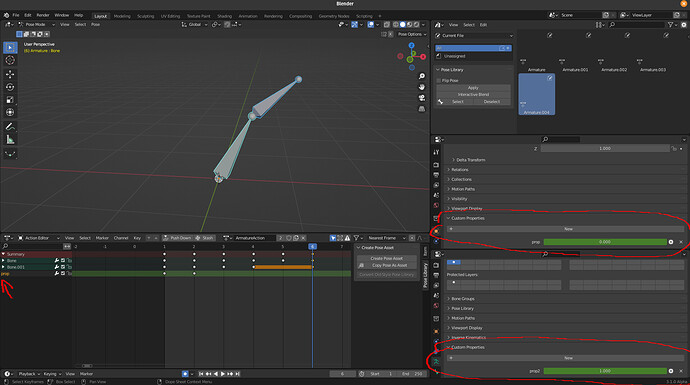
Task: Click the current frame number field
Action: (342, 374)
